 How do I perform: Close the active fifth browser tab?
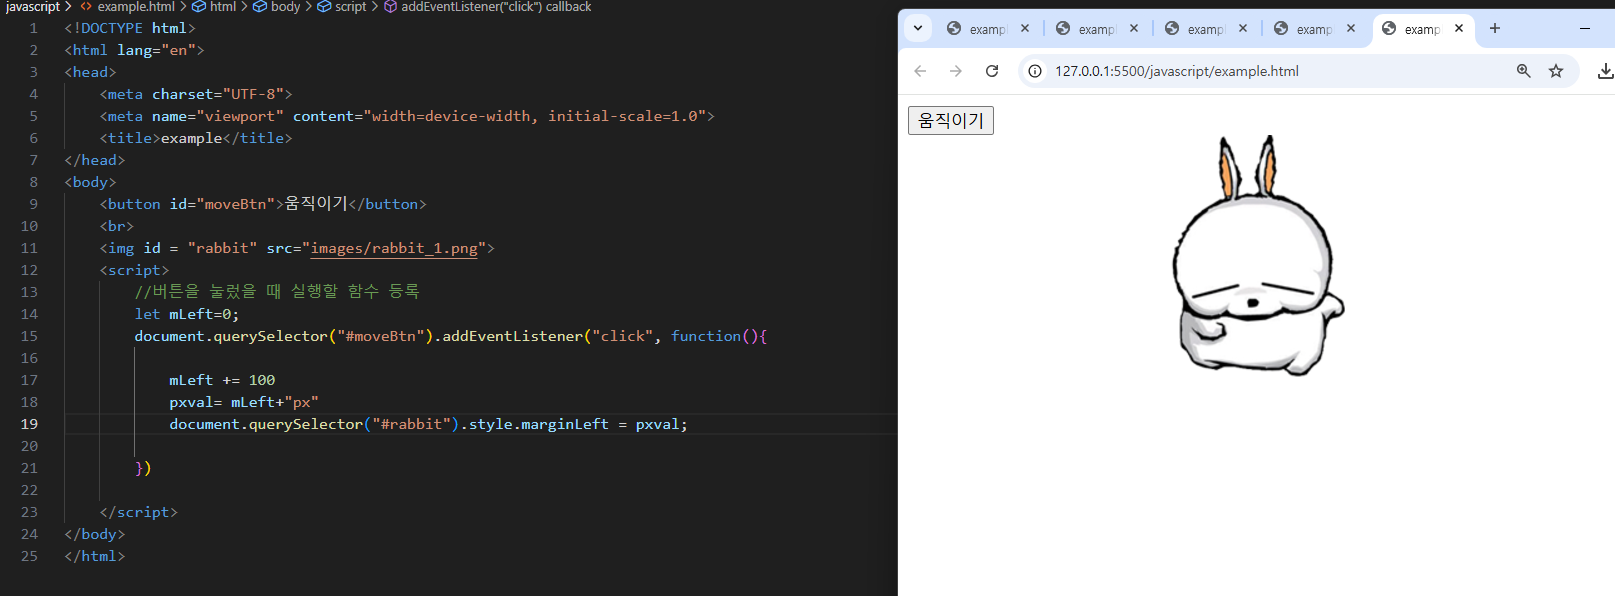pos(1459,28)
